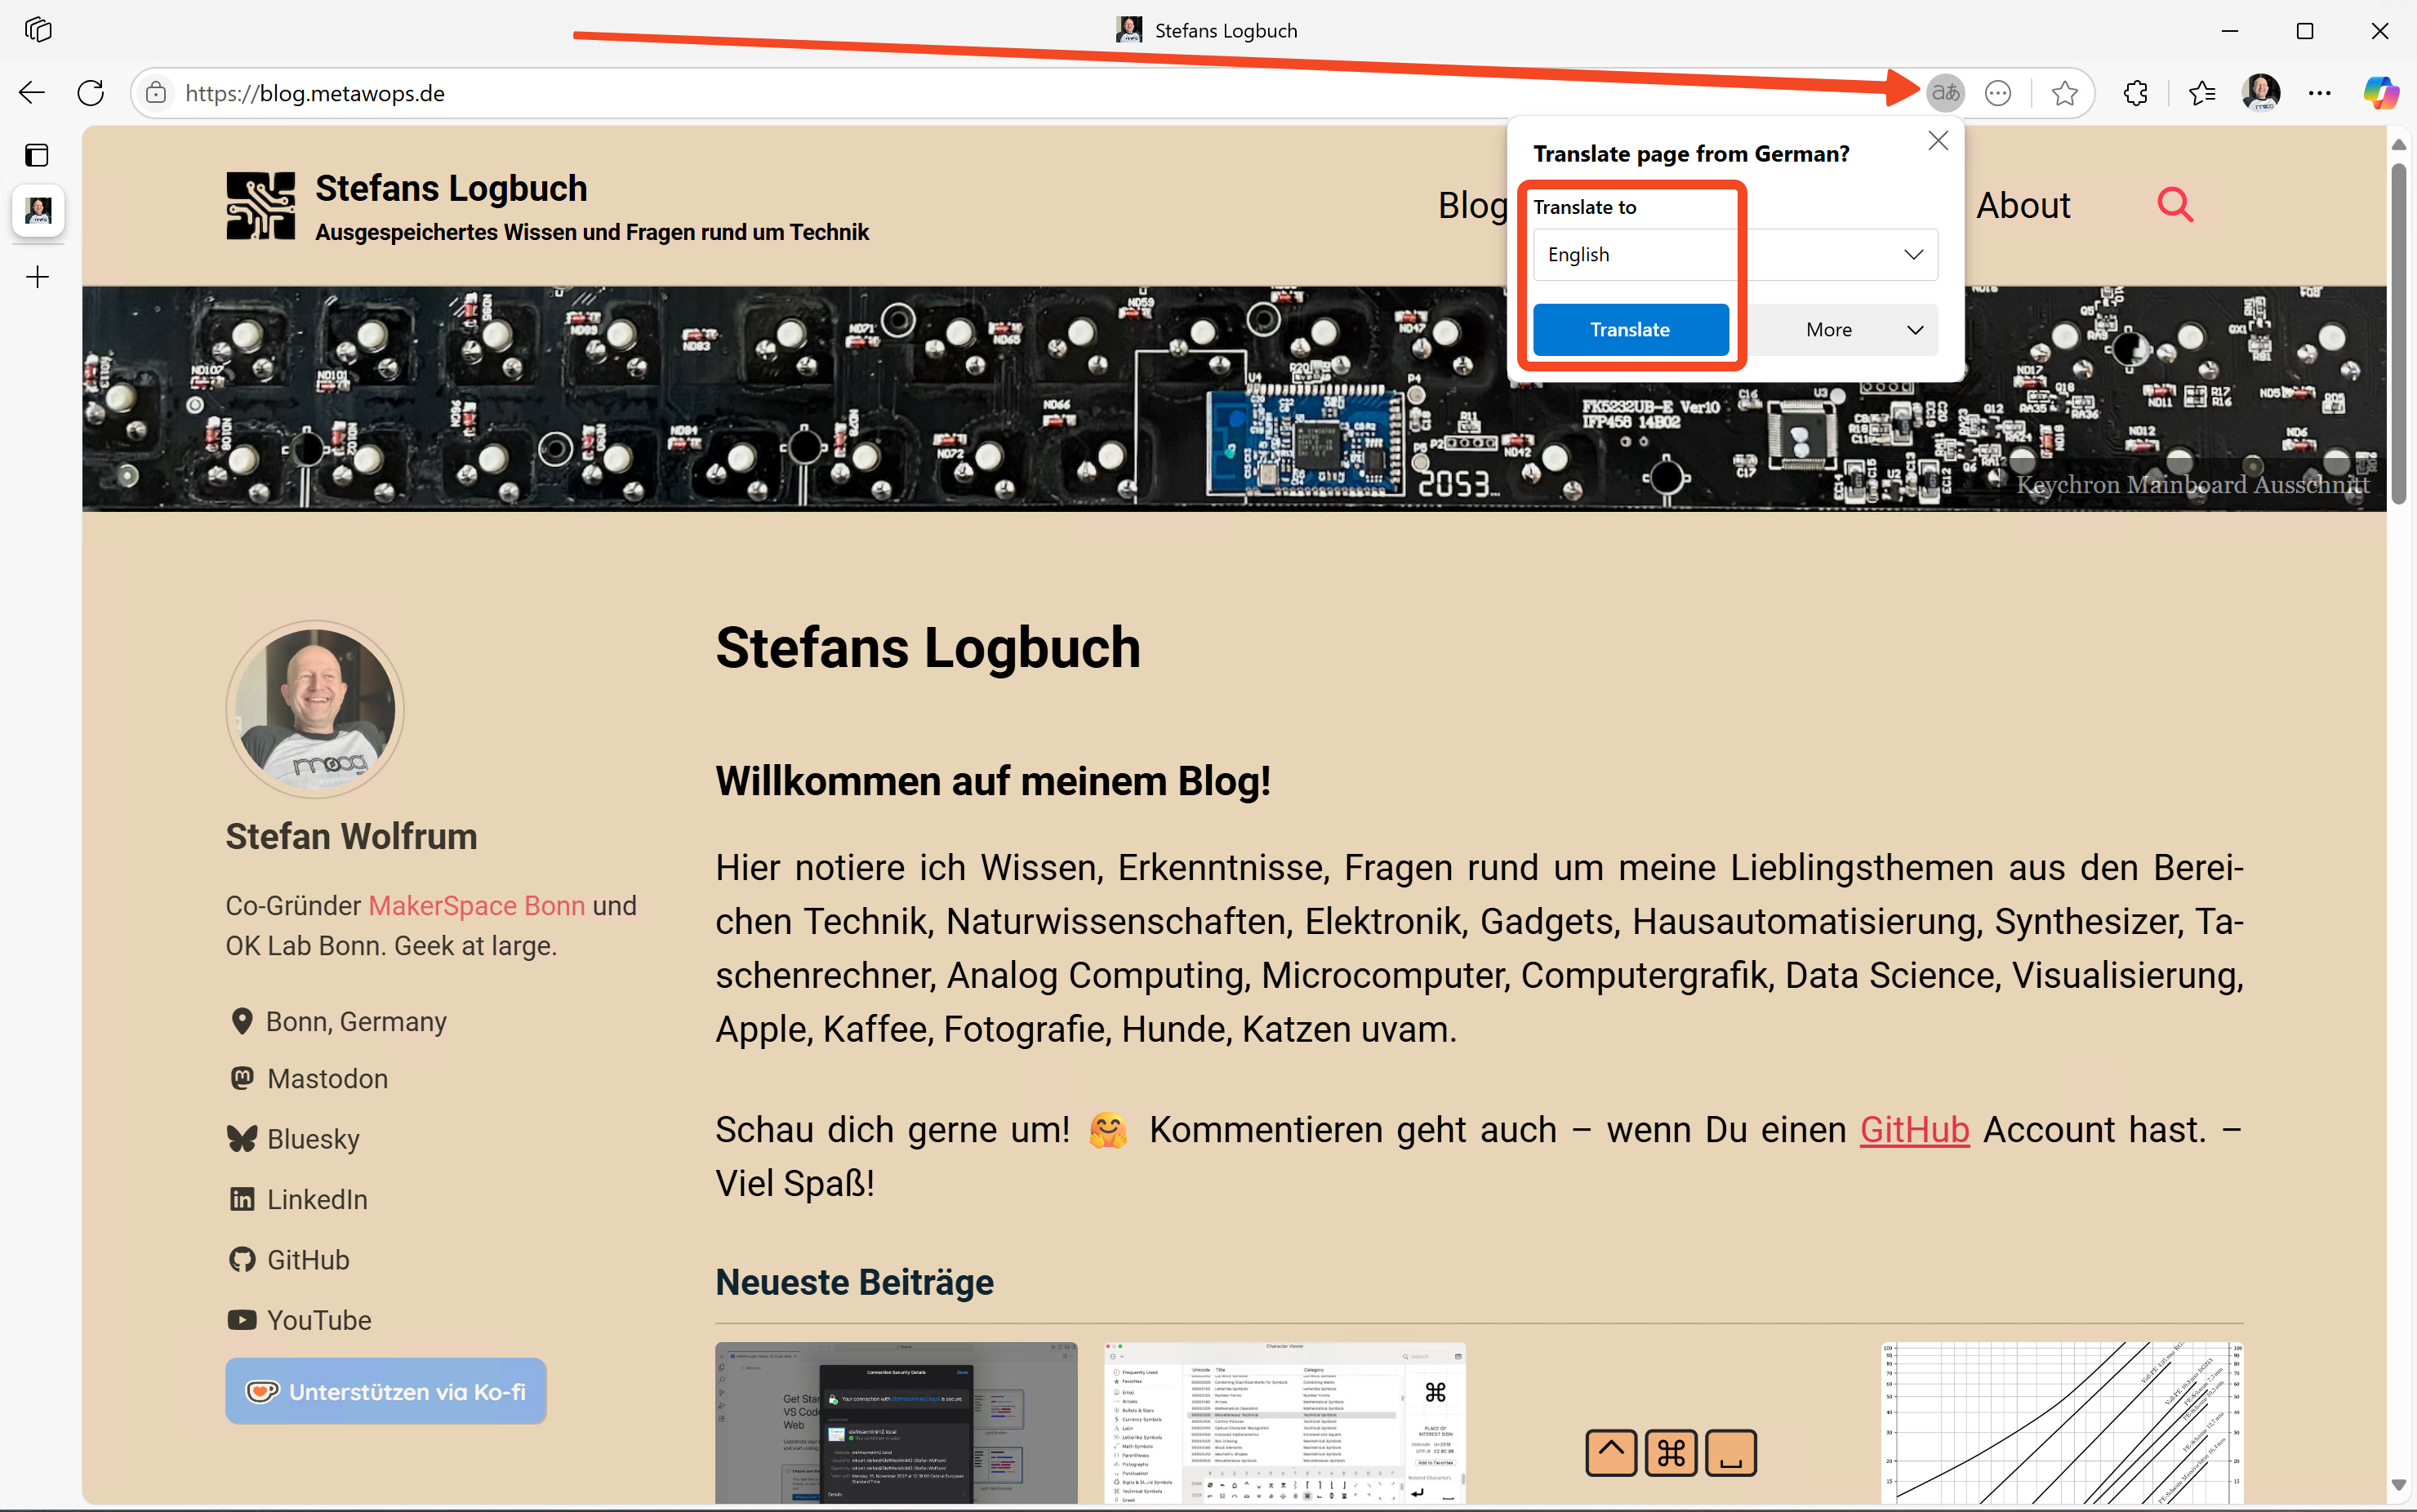The image size is (2417, 1512).
Task: Open the Extensions puzzle icon
Action: [x=2135, y=93]
